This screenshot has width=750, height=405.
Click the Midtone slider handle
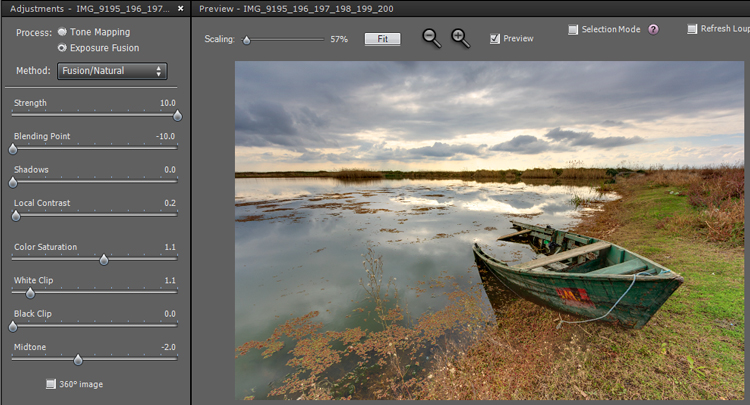click(x=78, y=360)
